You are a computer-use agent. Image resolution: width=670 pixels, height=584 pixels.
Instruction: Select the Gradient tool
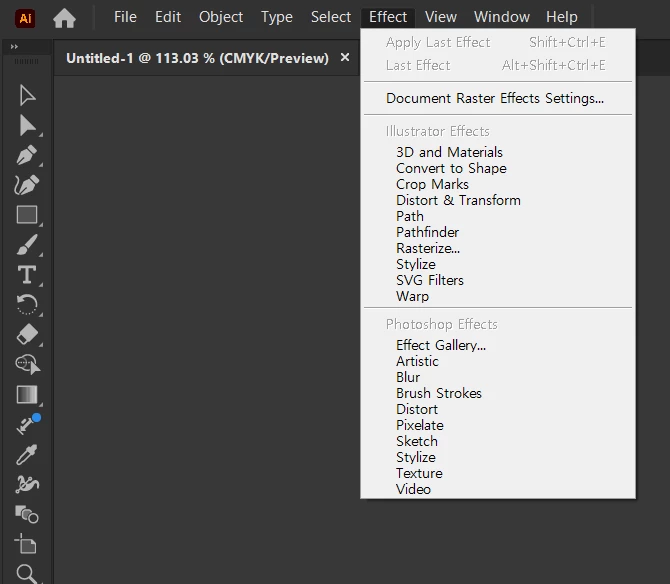click(27, 394)
